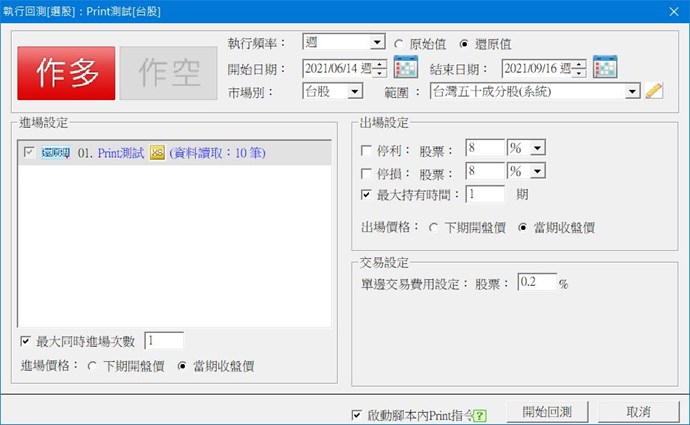Click the 最大持有時間 period field
Viewport: 690px width, 425px height.
(x=485, y=194)
